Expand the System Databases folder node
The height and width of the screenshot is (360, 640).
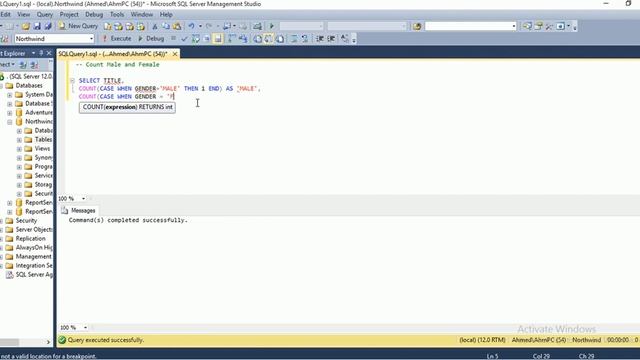(9, 95)
